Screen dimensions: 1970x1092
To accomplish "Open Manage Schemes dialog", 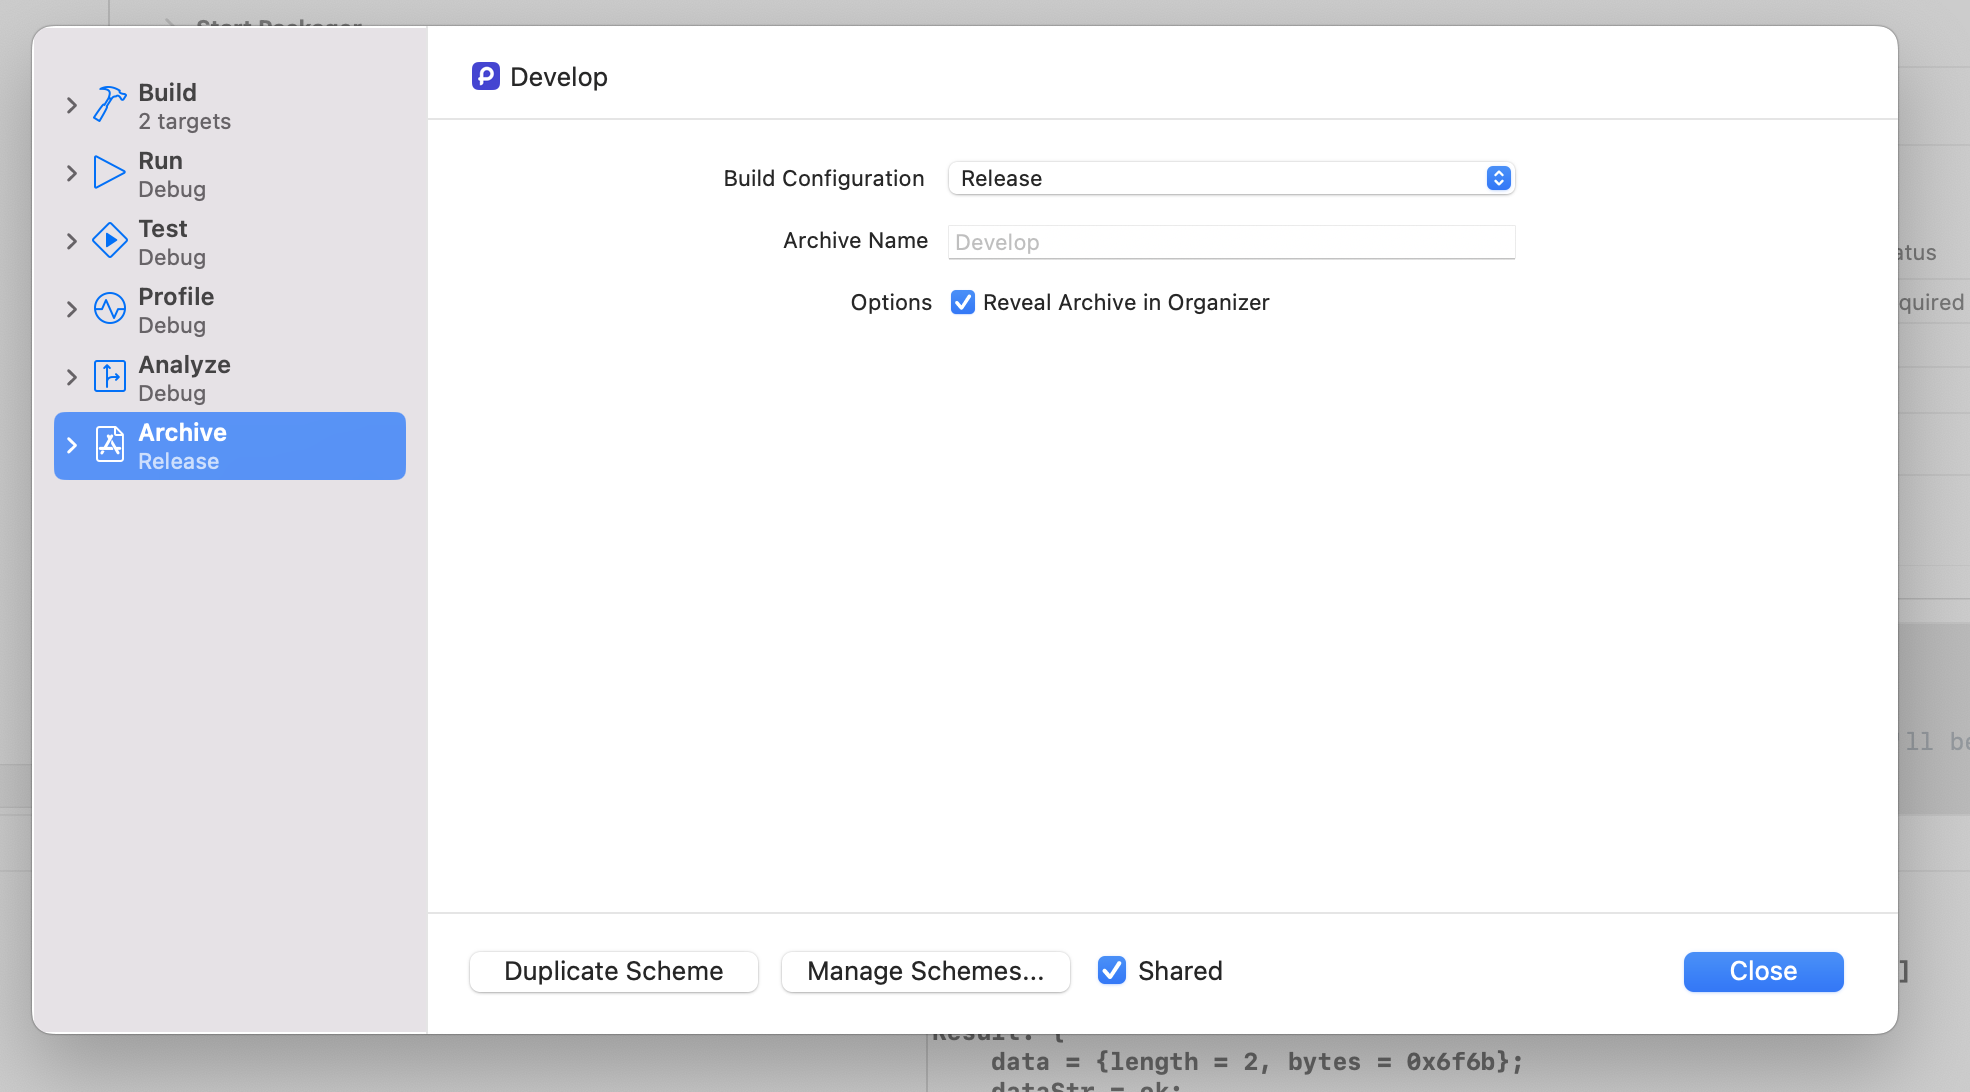I will [925, 971].
